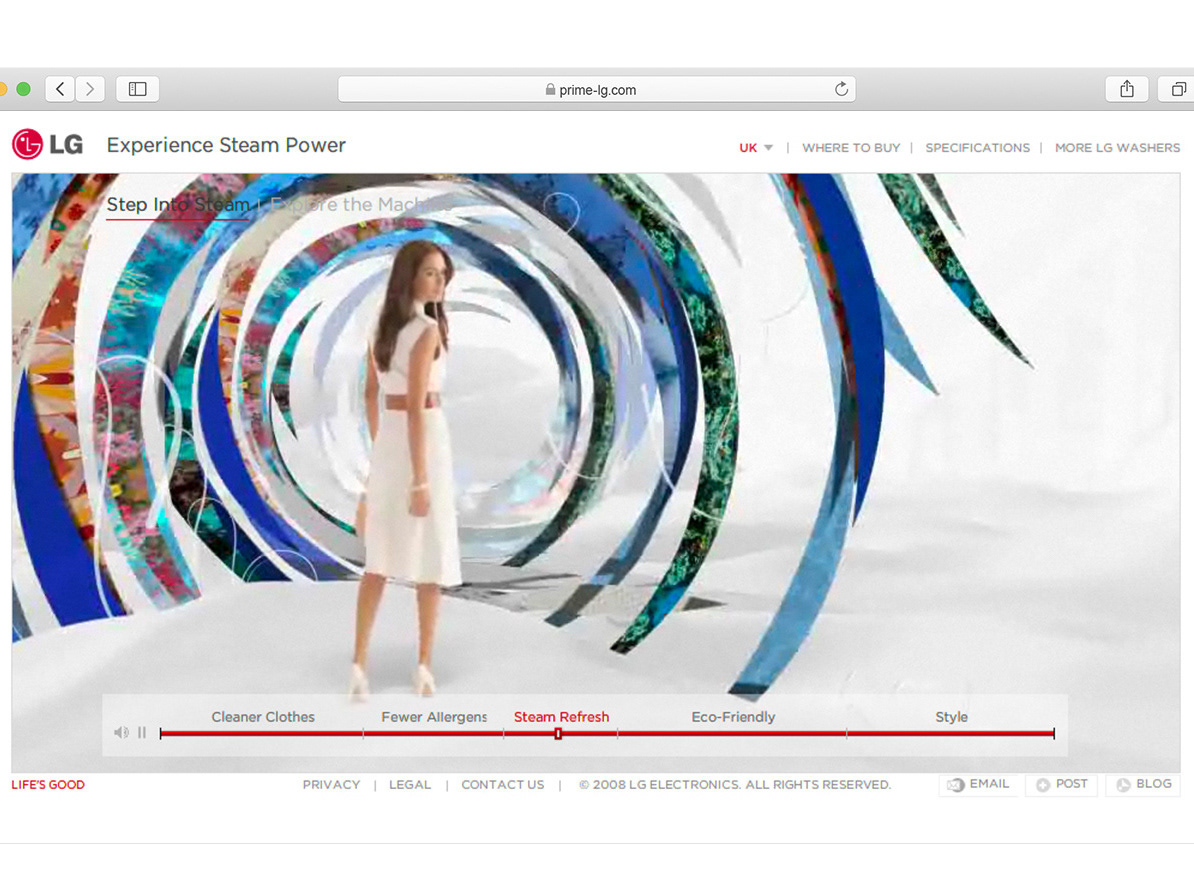Open the LEGAL footer link

click(410, 784)
